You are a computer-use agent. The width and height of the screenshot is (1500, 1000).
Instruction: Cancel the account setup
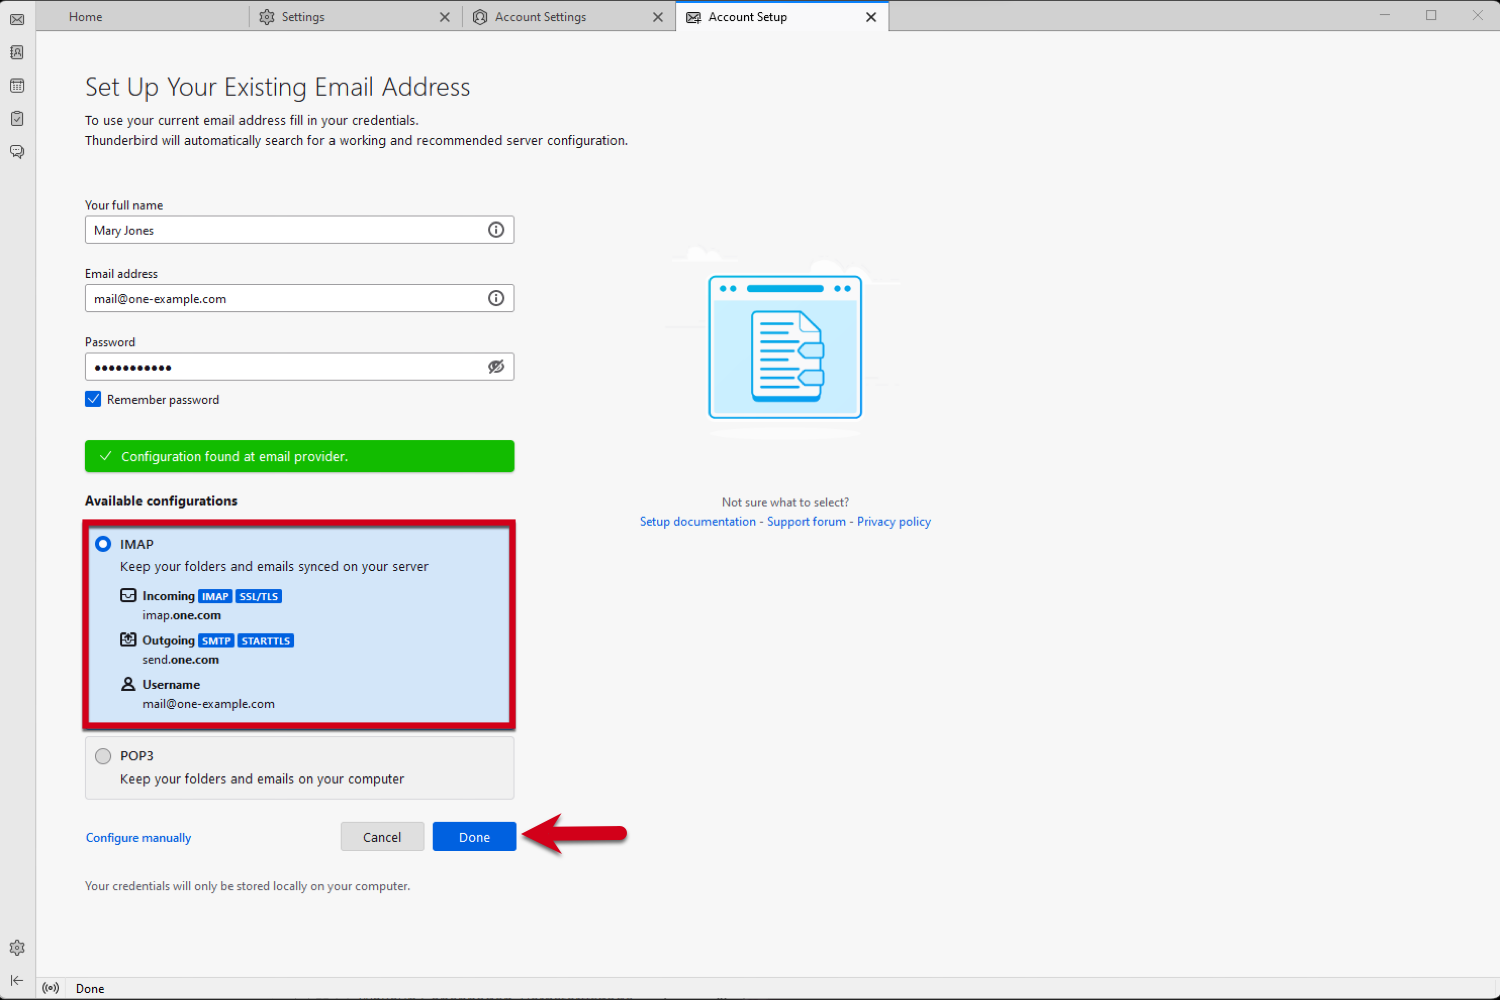tap(382, 836)
